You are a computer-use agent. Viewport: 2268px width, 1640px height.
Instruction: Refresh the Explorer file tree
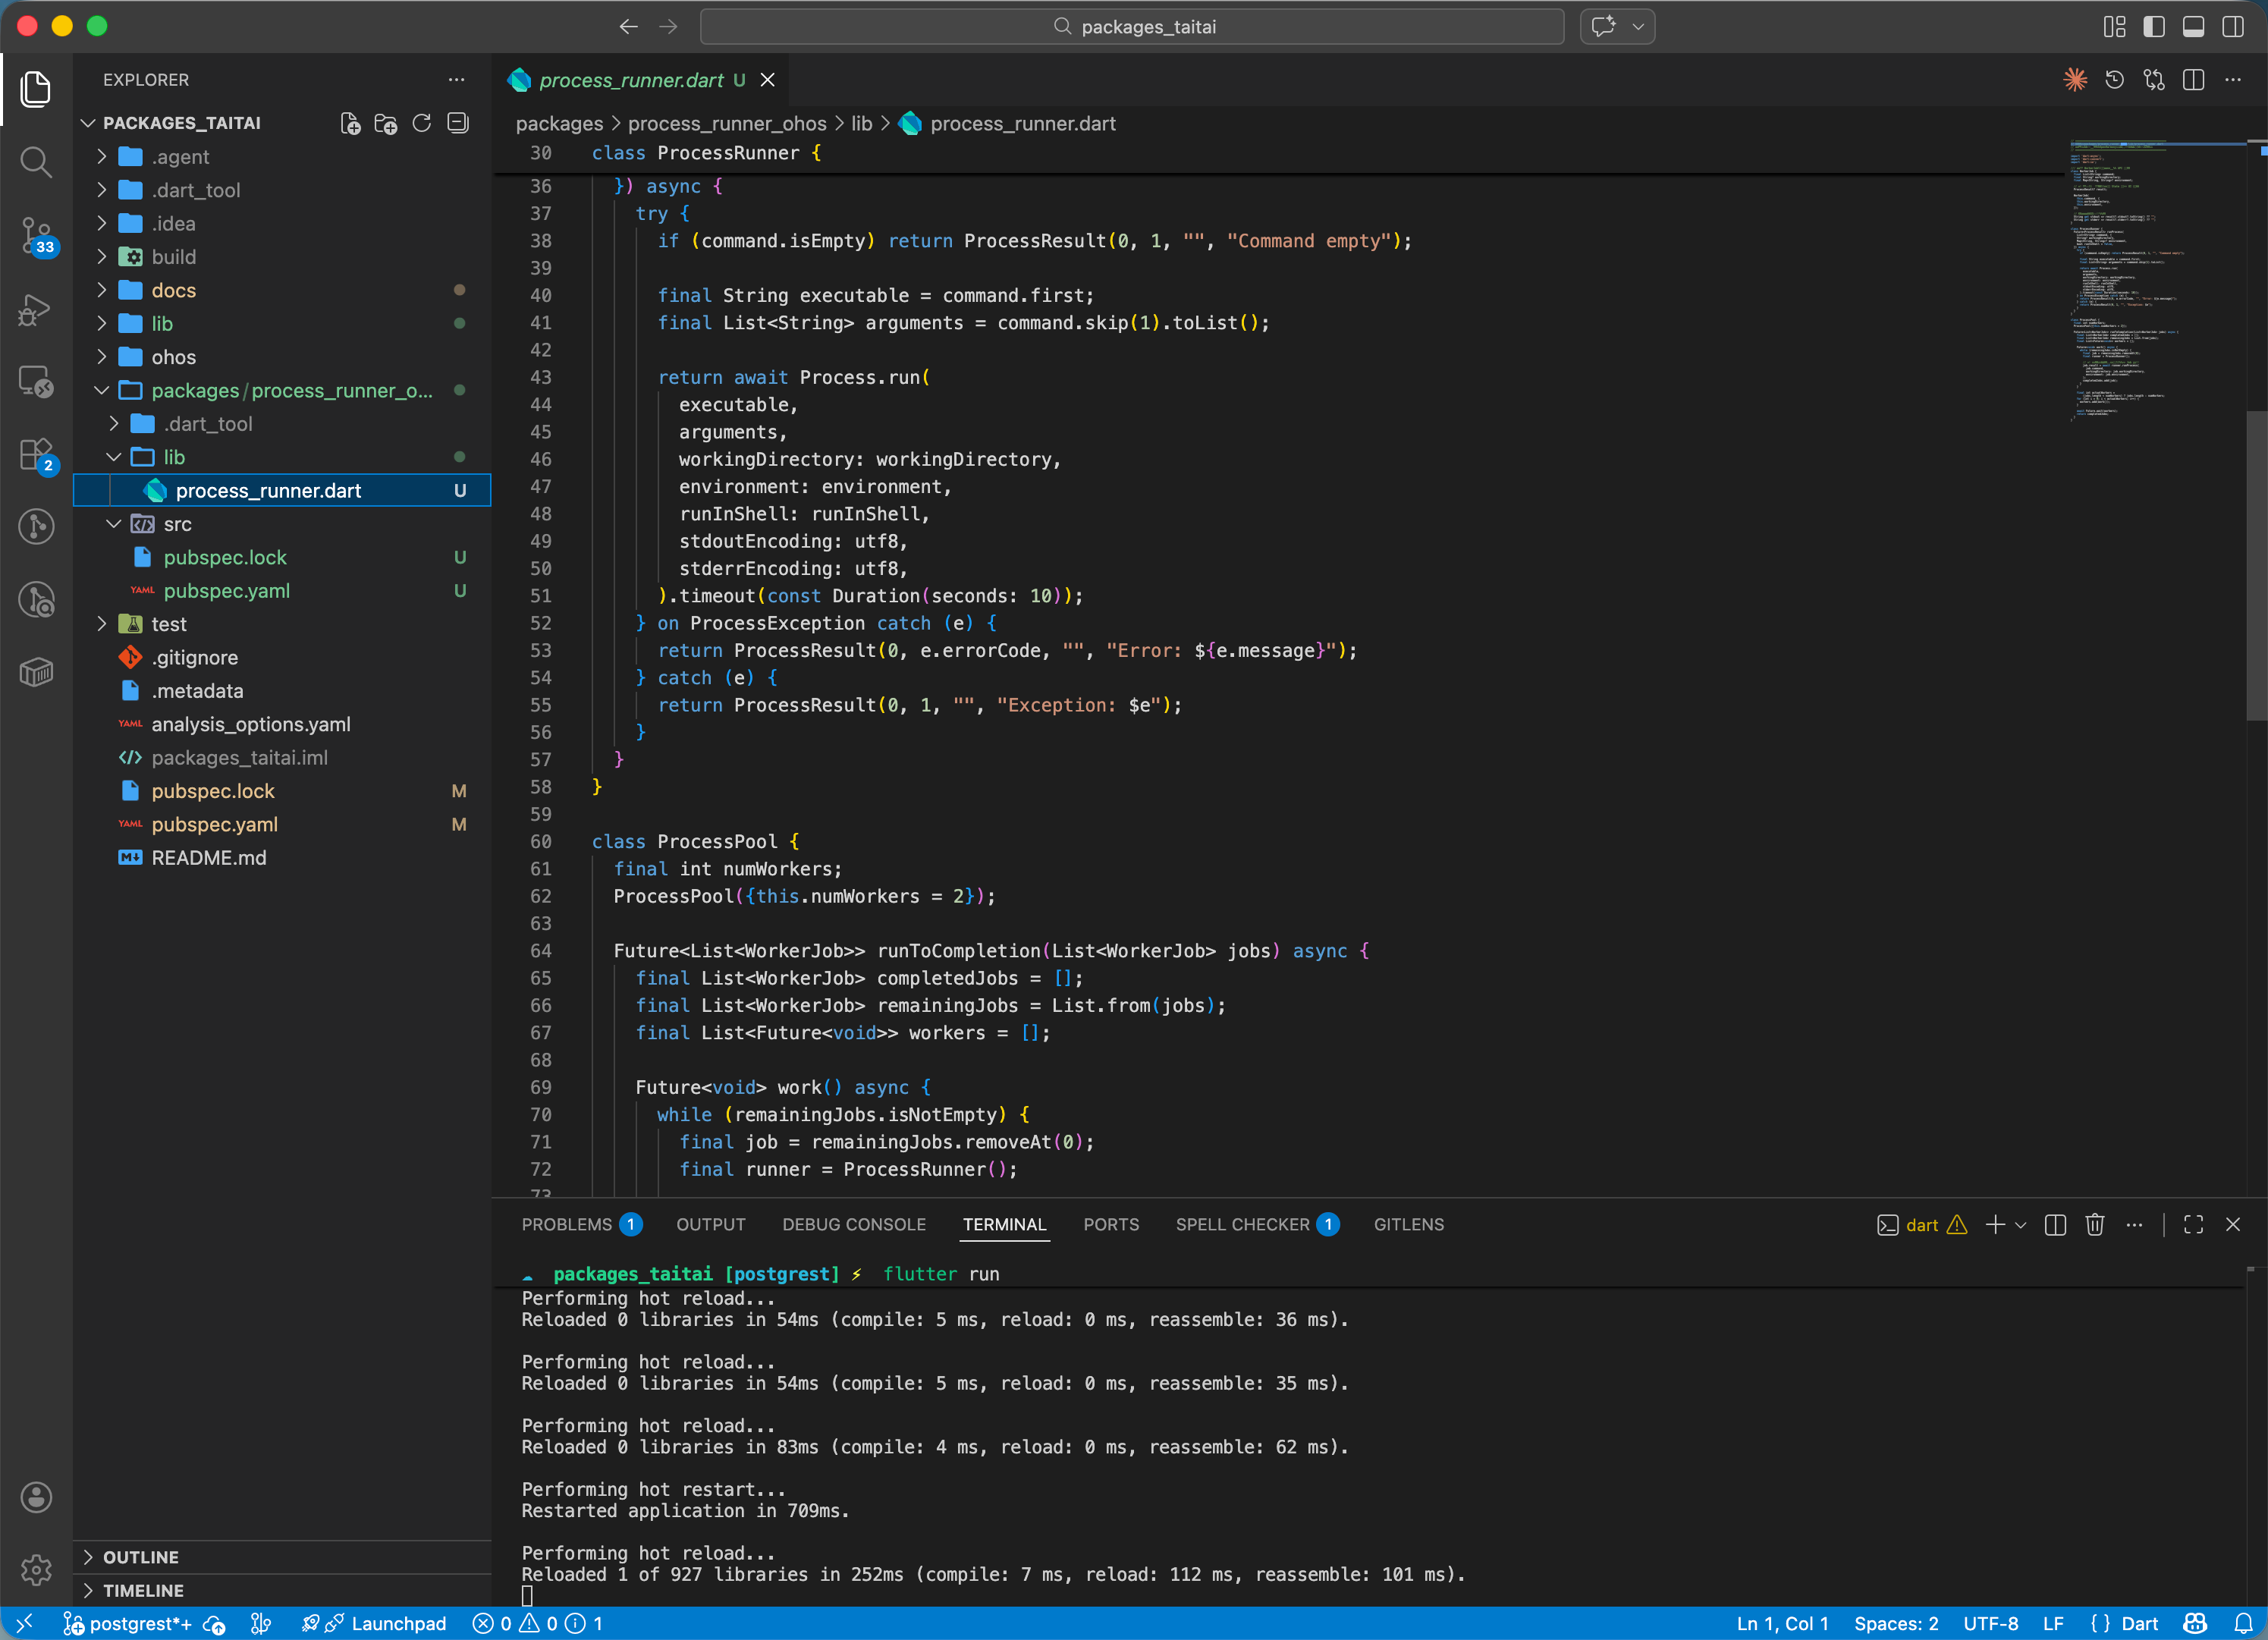[x=422, y=123]
